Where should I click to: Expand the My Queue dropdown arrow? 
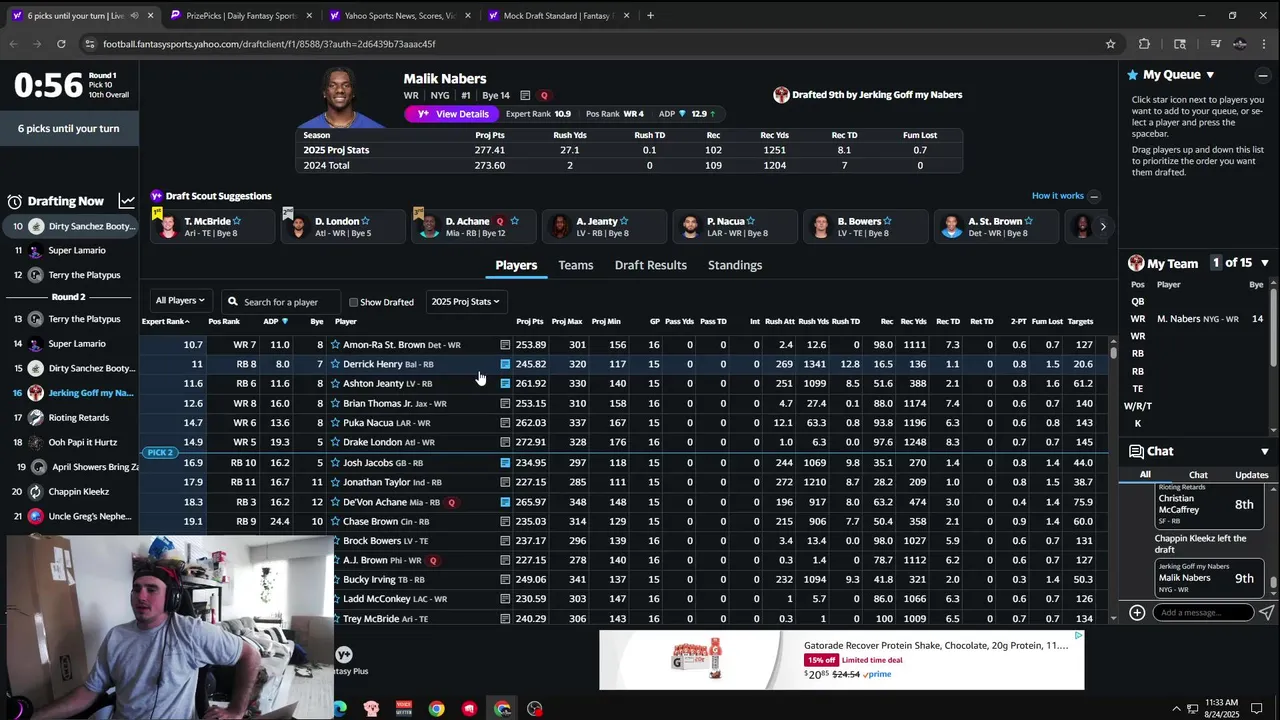[x=1210, y=75]
